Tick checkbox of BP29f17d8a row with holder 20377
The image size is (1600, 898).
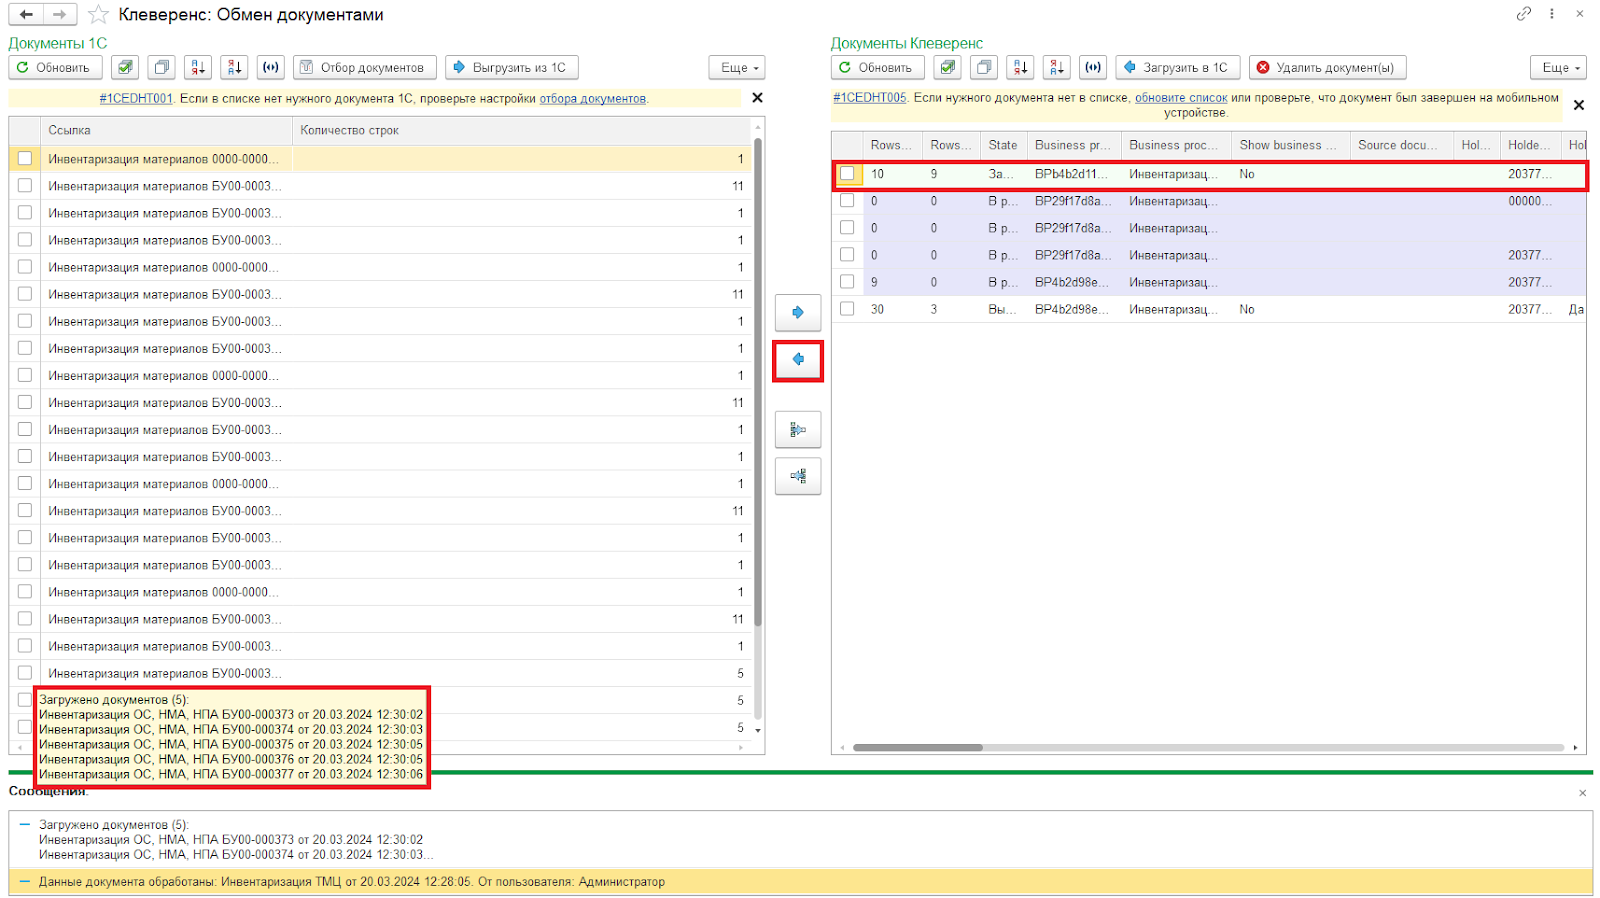[847, 255]
